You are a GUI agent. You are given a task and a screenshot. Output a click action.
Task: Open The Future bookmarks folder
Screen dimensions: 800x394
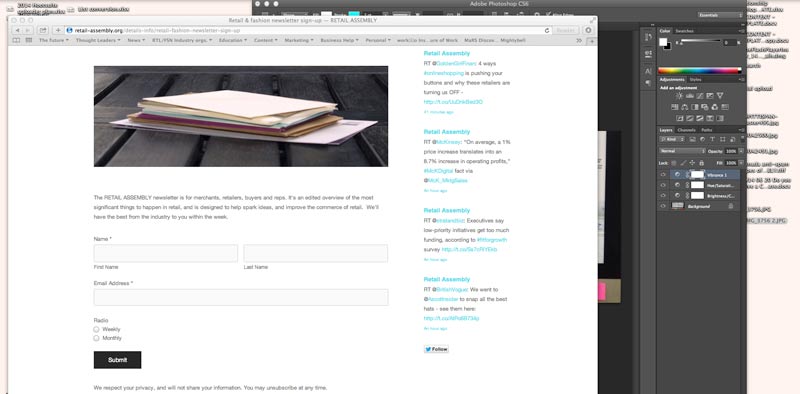(54, 40)
